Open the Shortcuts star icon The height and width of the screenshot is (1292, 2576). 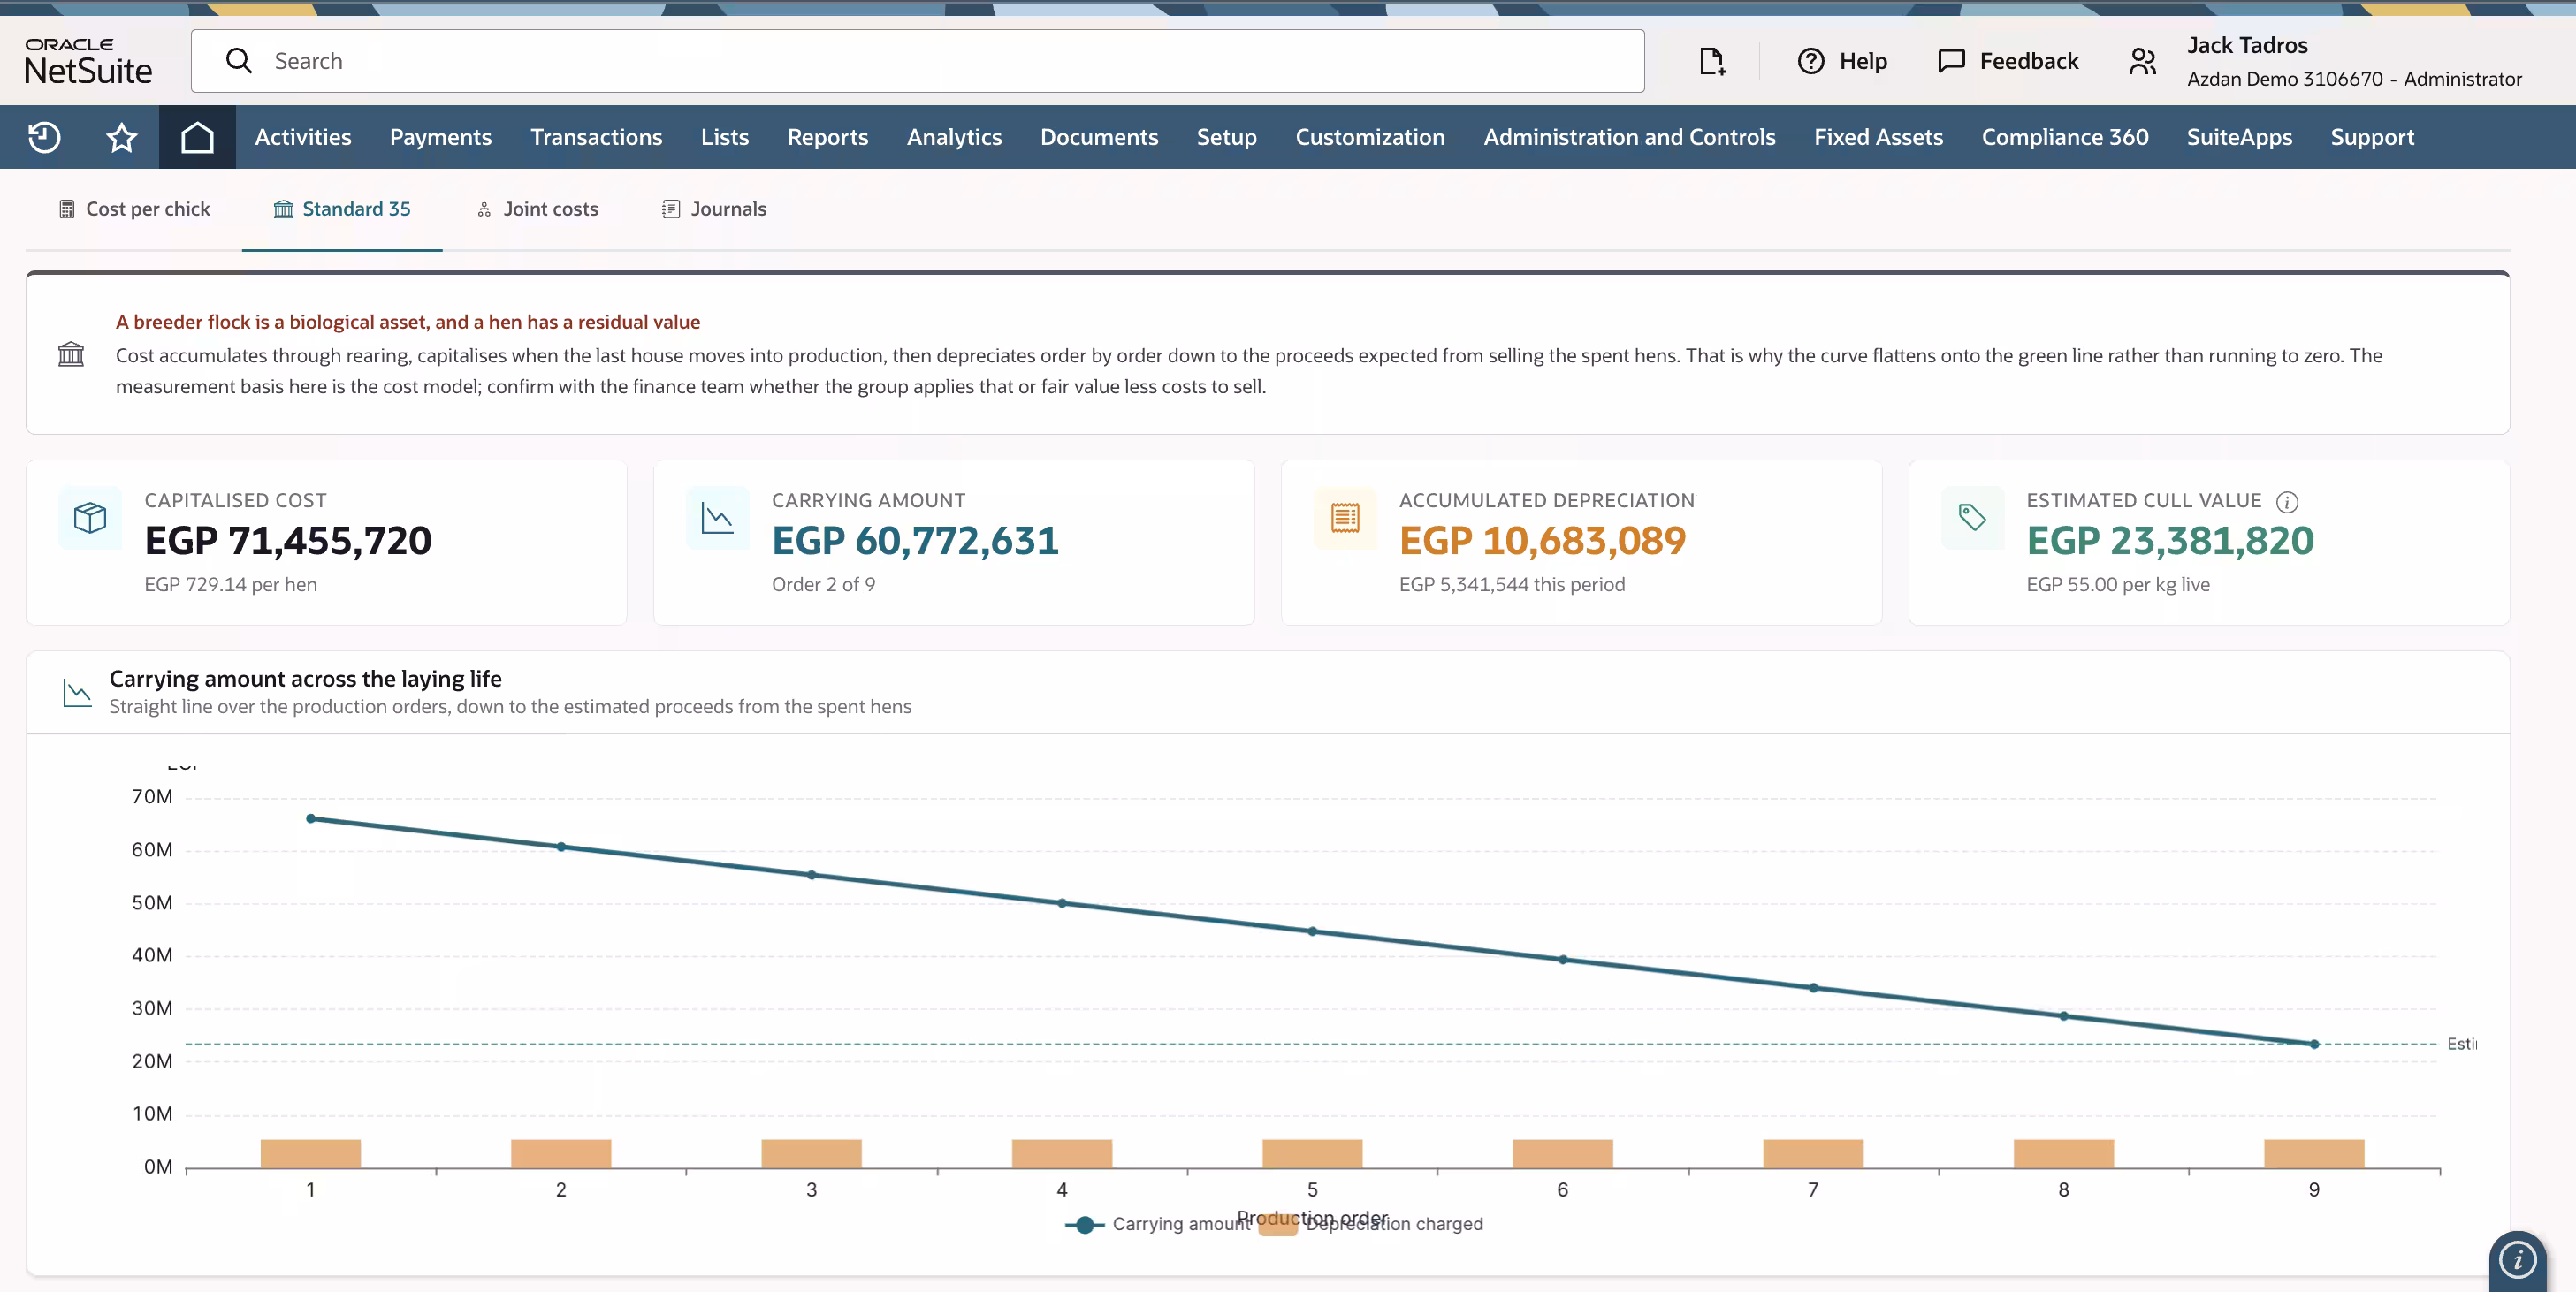pos(121,137)
